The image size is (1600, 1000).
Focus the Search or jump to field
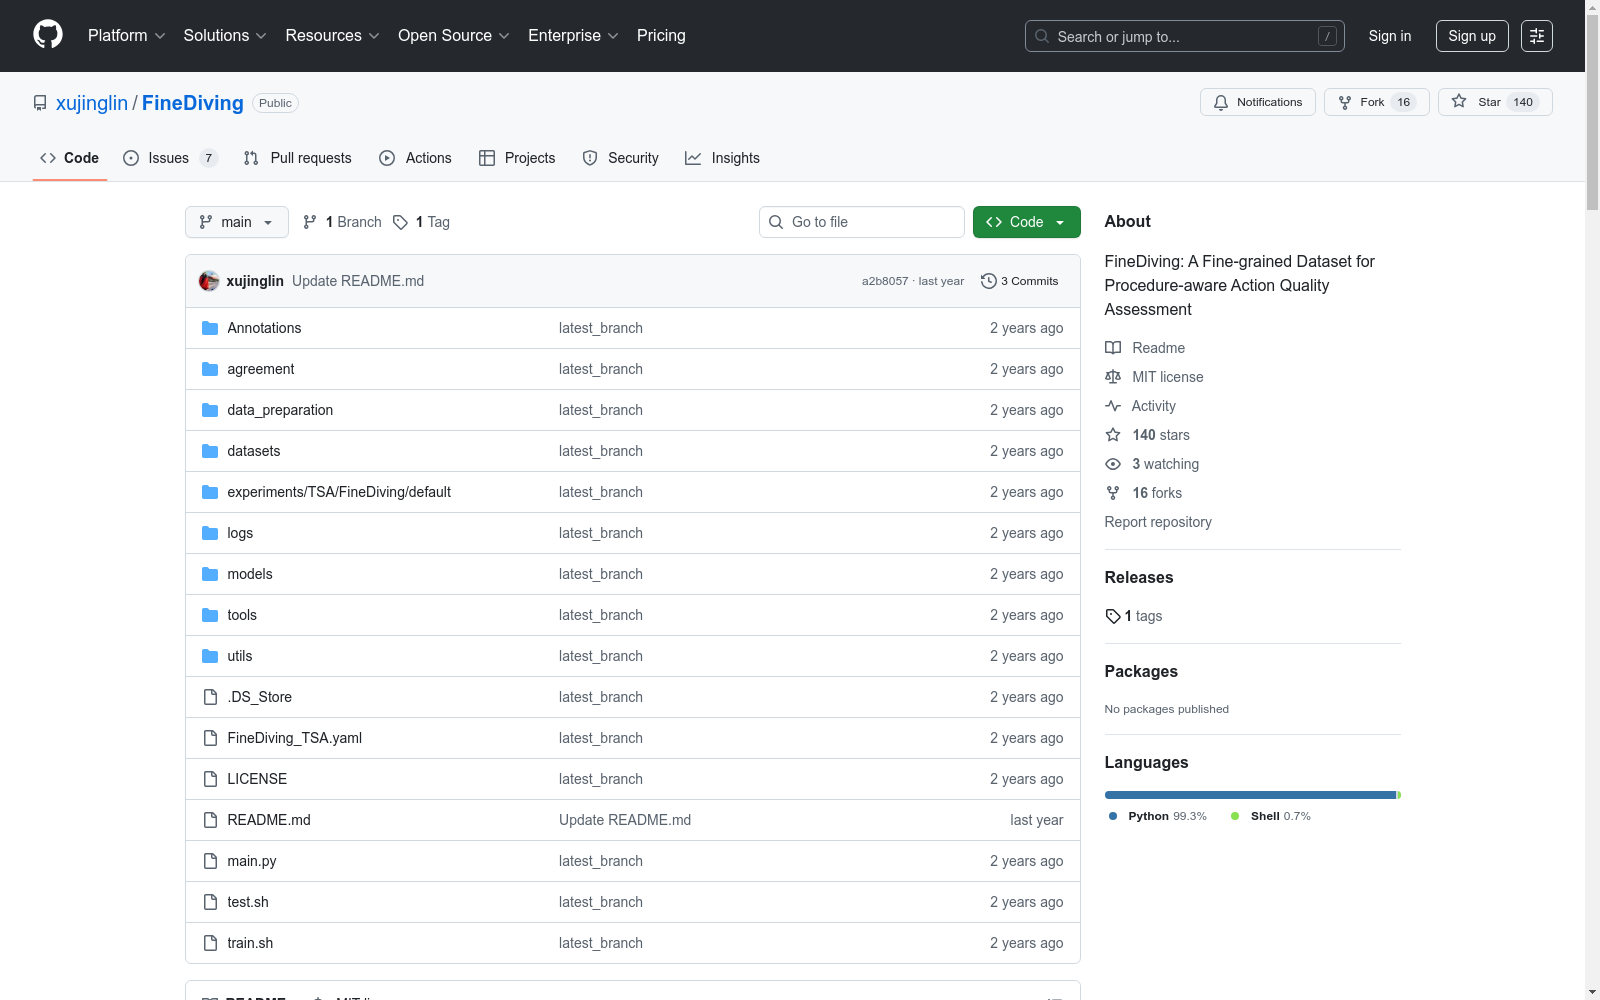[x=1185, y=36]
